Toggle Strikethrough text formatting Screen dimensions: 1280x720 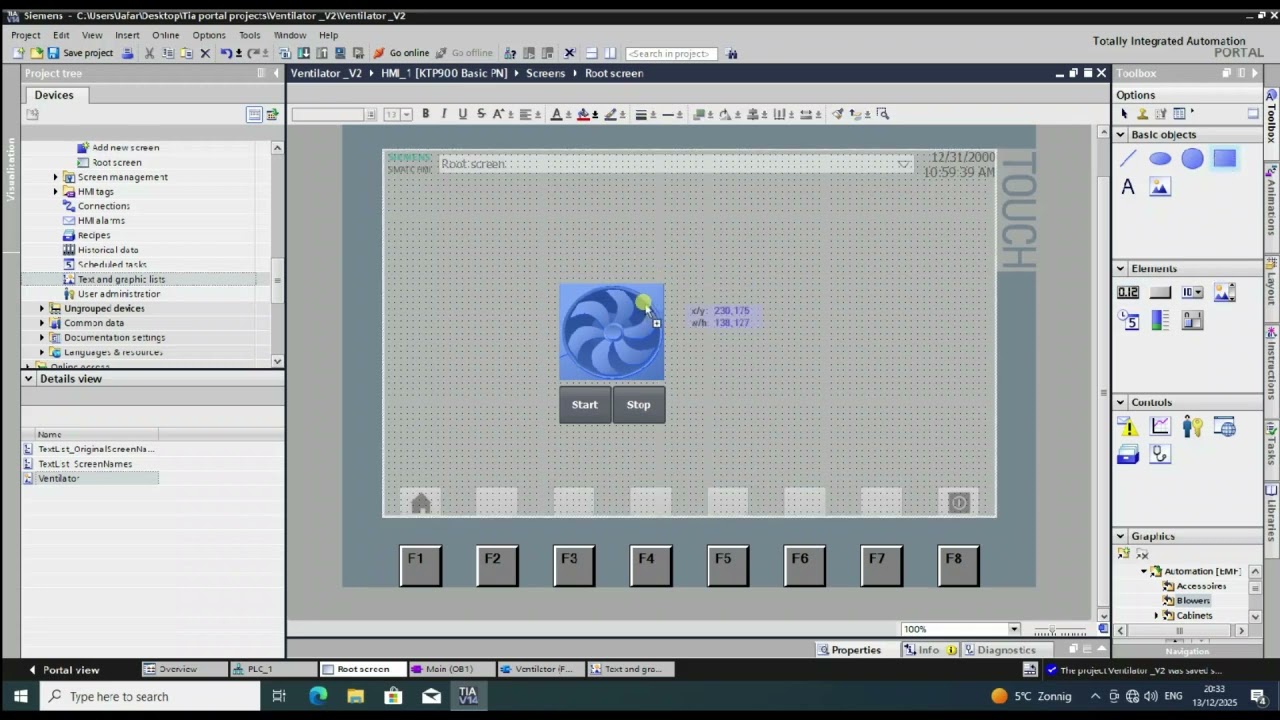click(x=481, y=114)
